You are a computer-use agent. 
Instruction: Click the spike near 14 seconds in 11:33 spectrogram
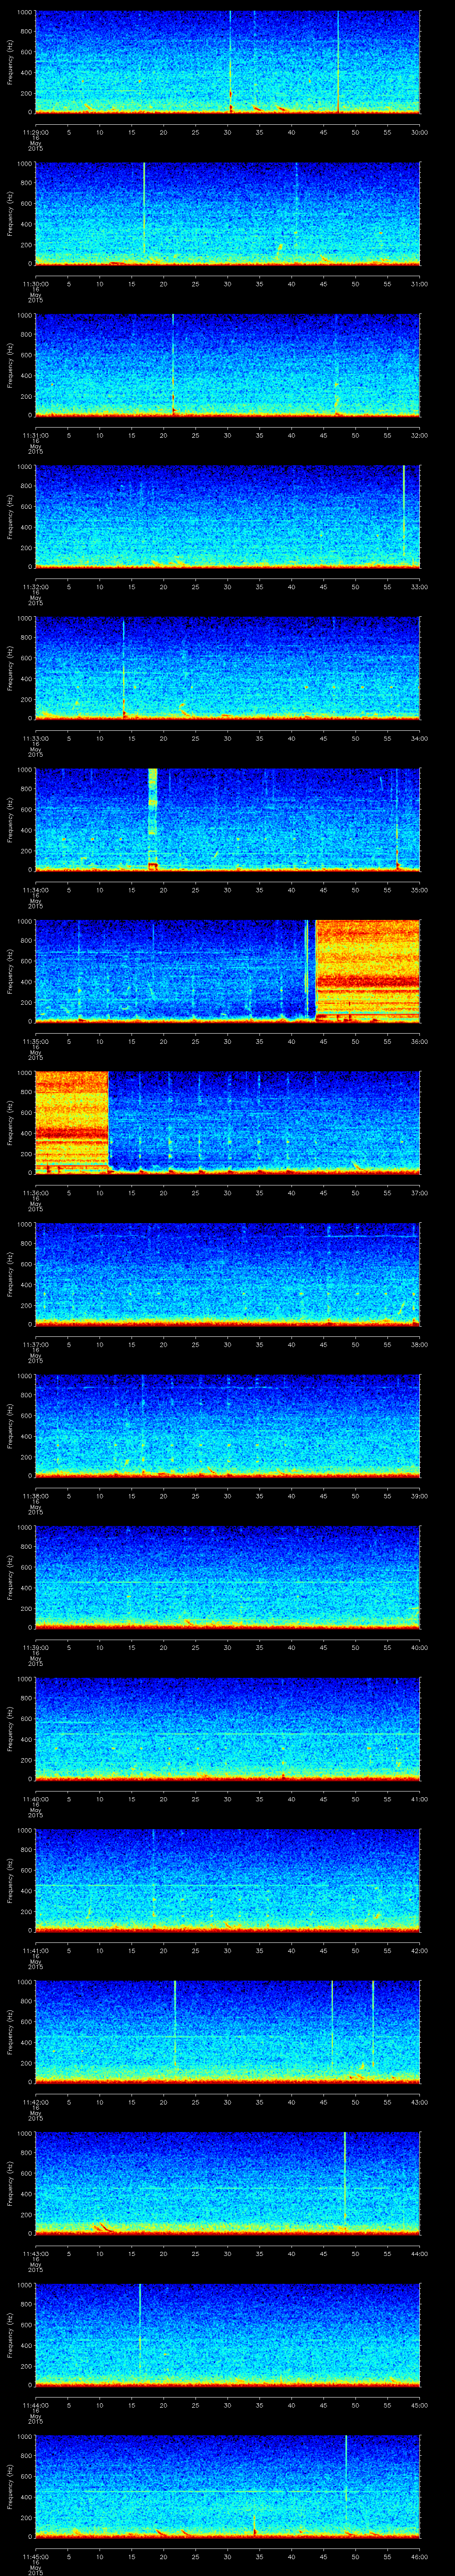coord(123,667)
